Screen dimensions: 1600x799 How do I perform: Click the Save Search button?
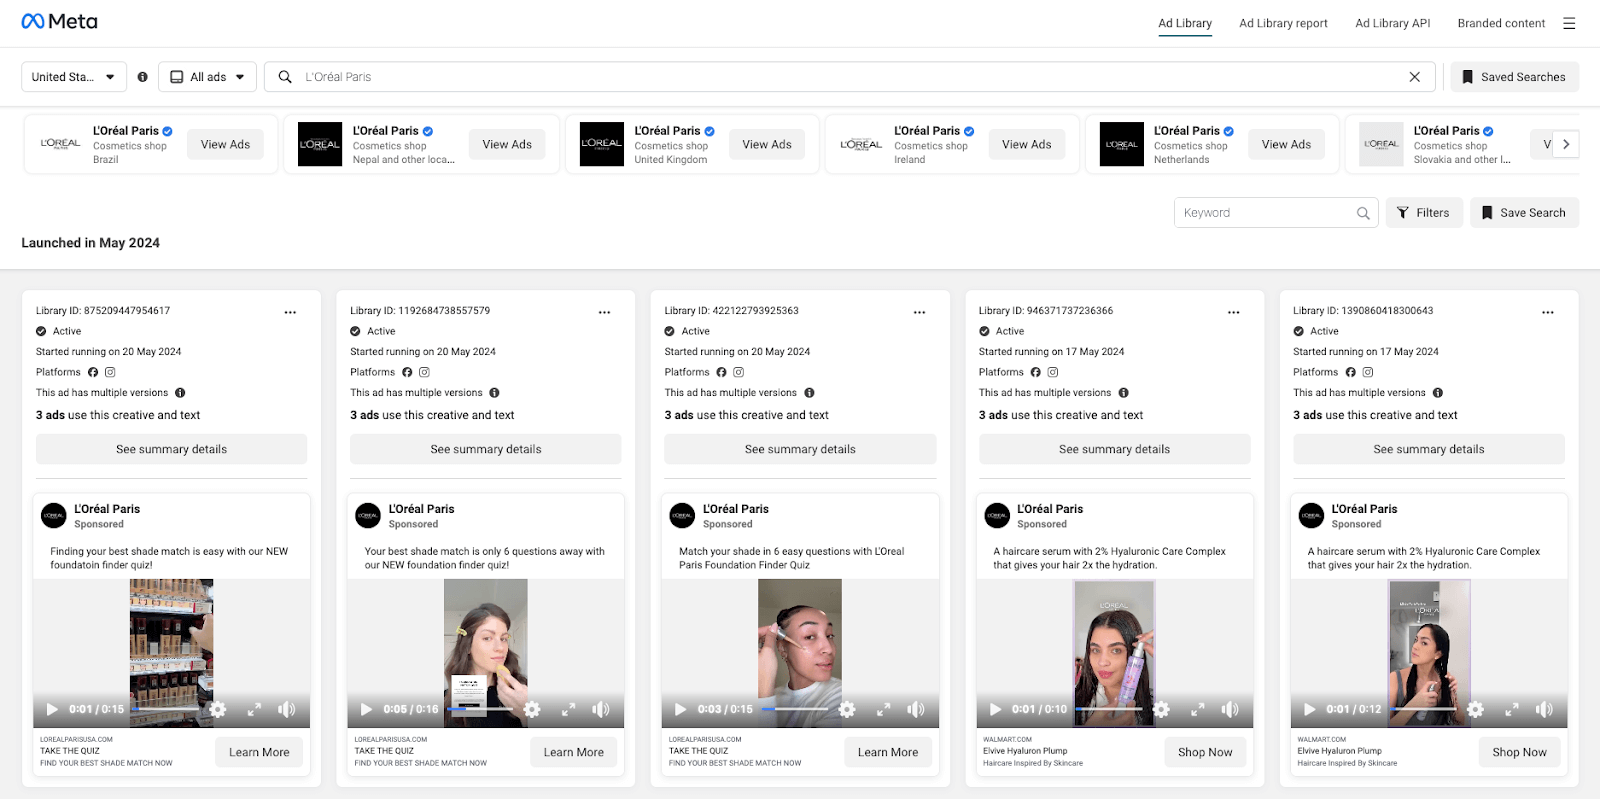[1524, 213]
